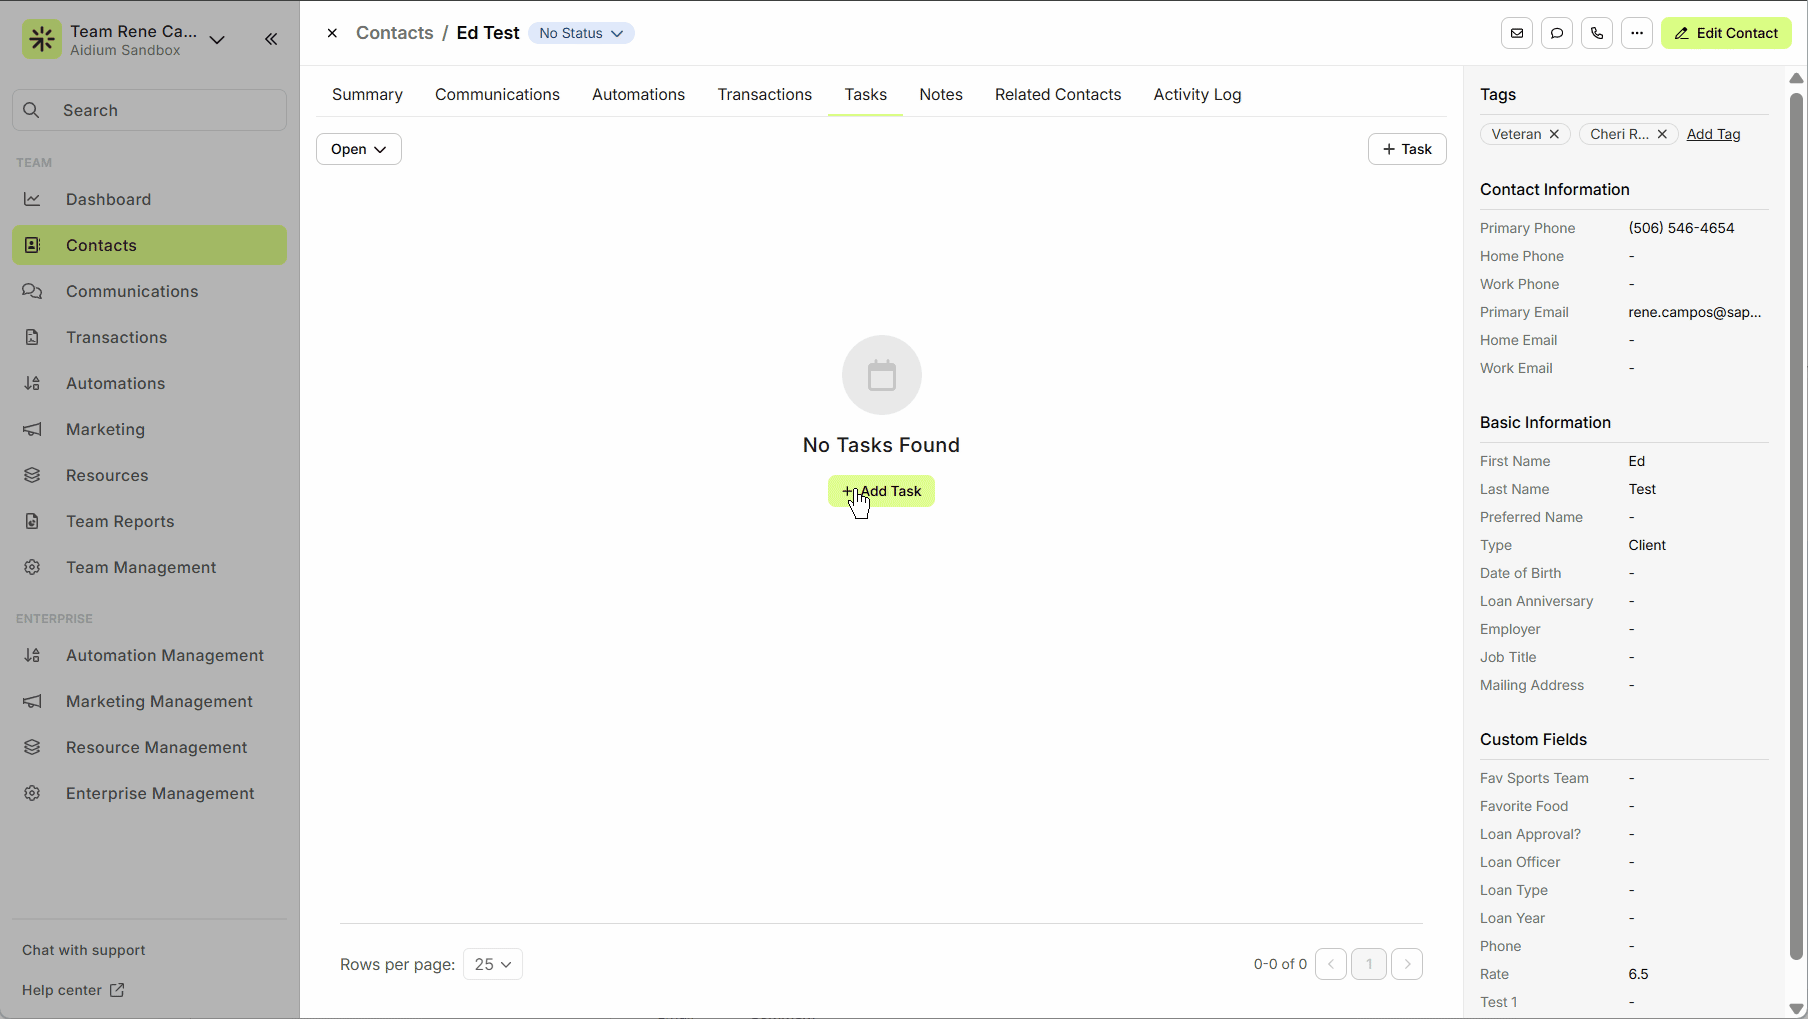The height and width of the screenshot is (1019, 1808).
Task: Open Team Reports via its sidebar icon
Action: [x=32, y=521]
